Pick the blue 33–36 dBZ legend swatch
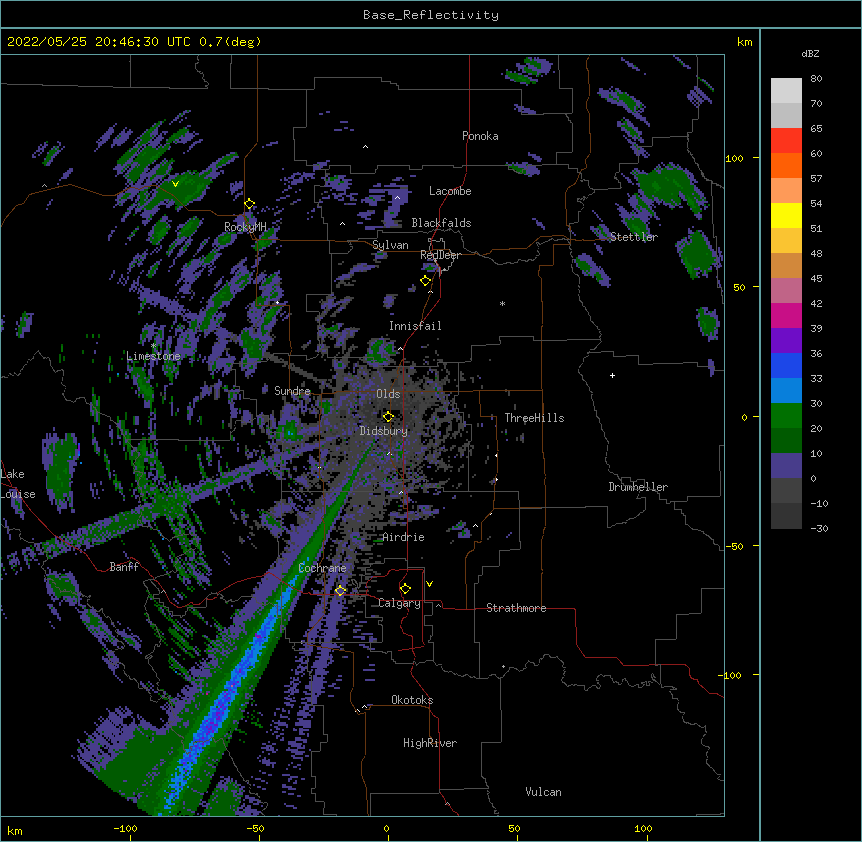Image resolution: width=862 pixels, height=842 pixels. point(786,365)
